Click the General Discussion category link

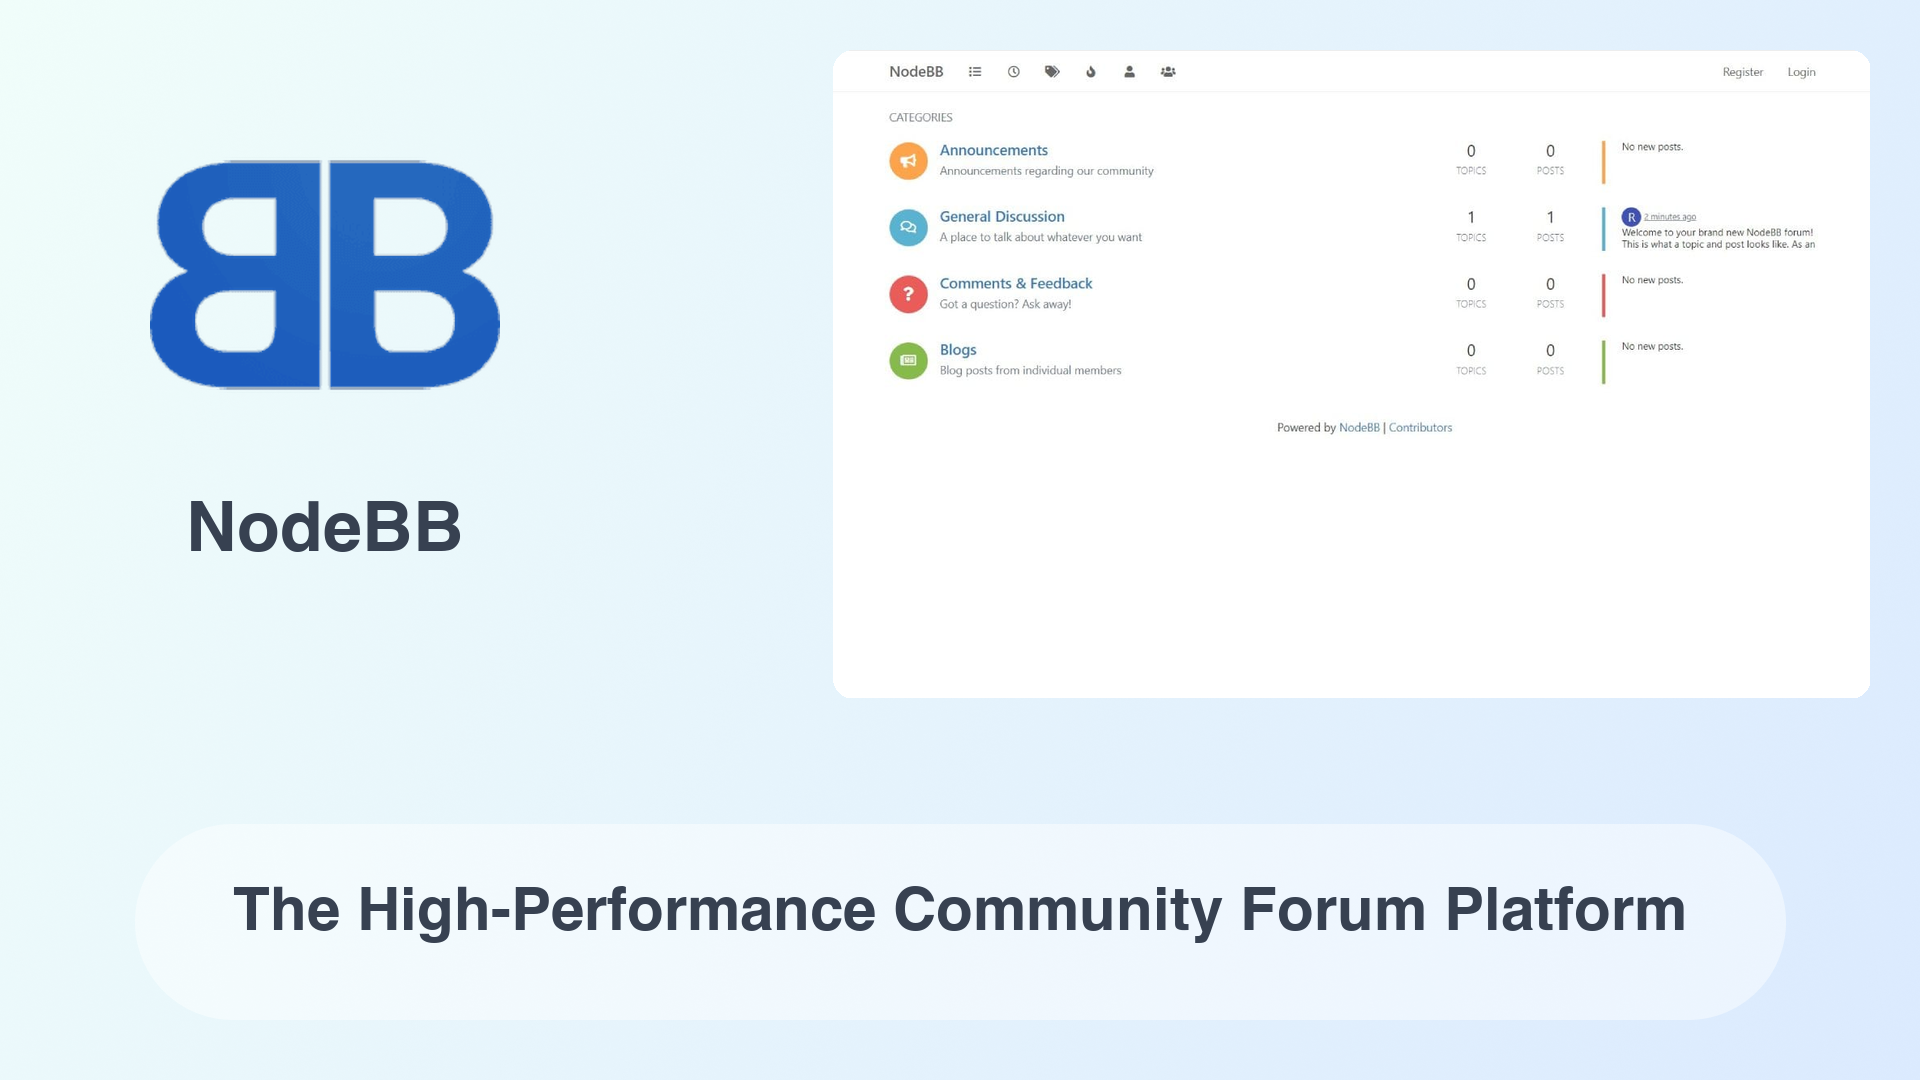click(x=1001, y=216)
